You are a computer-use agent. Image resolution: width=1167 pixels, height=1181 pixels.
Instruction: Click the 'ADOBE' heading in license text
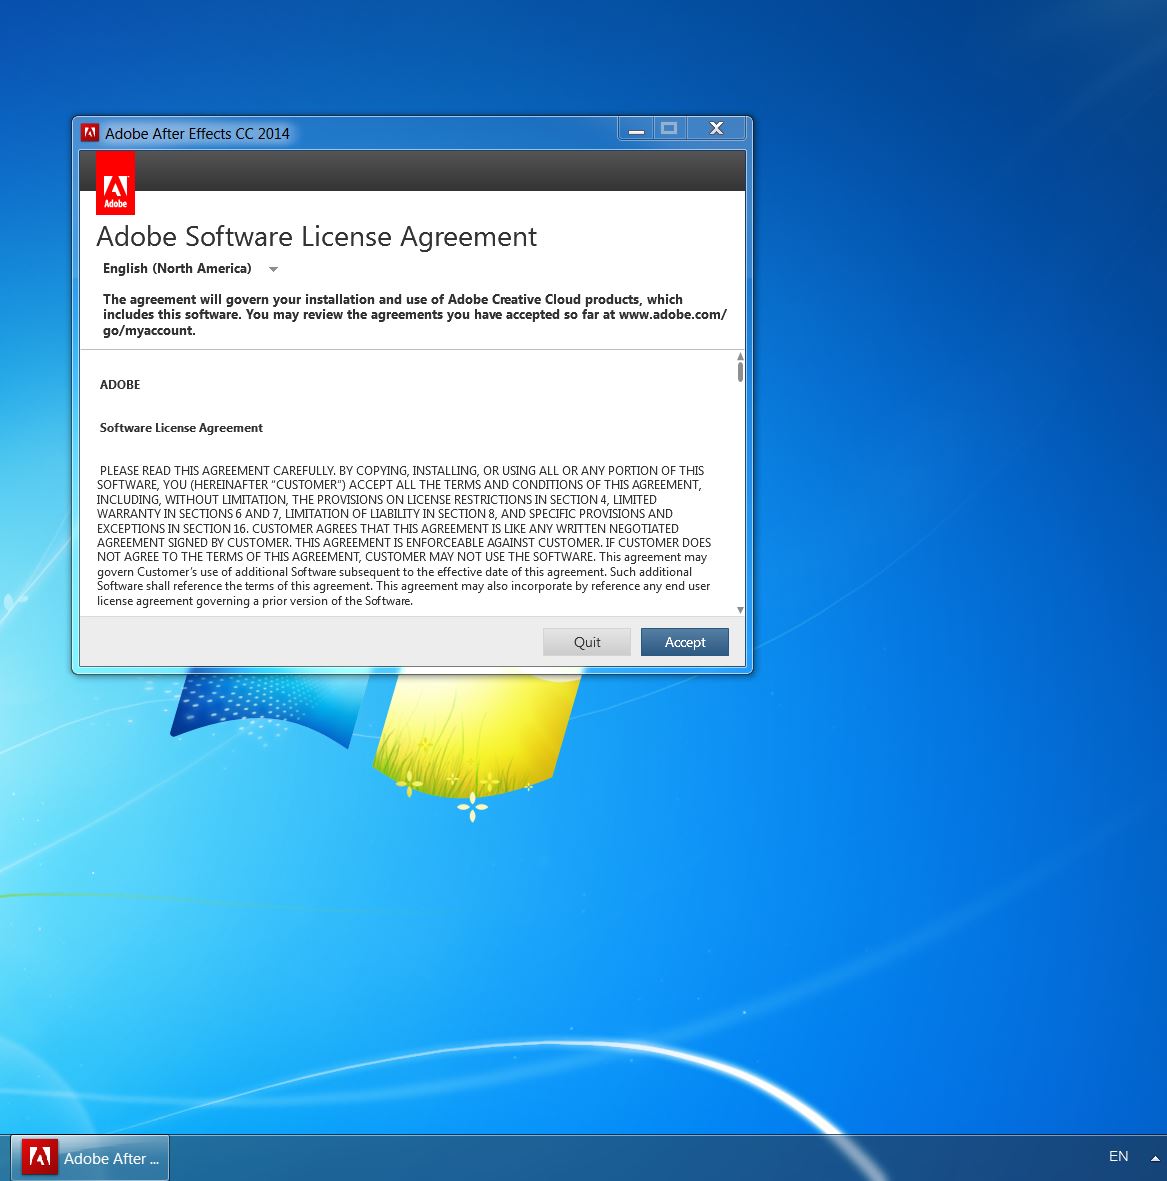coord(120,385)
